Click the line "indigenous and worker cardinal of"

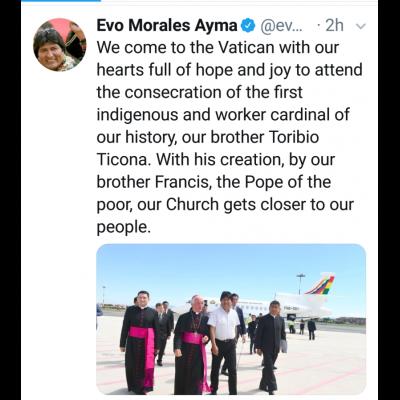click(223, 115)
